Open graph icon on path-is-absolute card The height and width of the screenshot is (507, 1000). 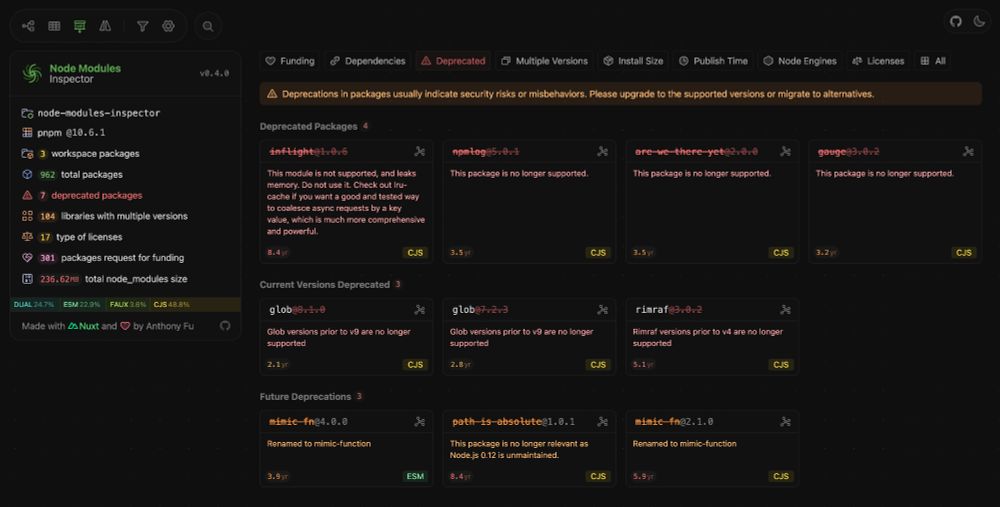point(603,422)
